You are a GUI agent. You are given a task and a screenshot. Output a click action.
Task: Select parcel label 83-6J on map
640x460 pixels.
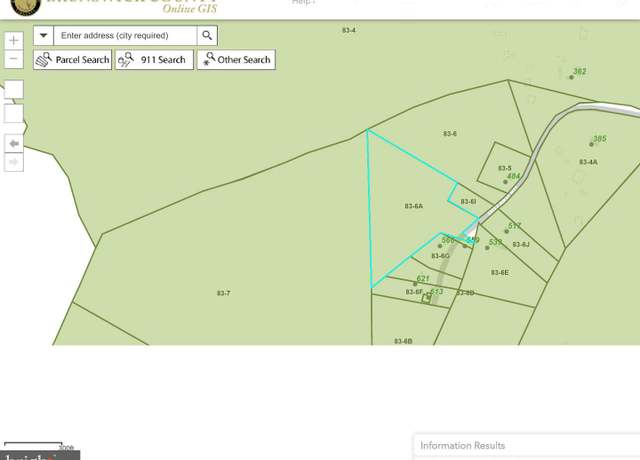click(x=521, y=244)
